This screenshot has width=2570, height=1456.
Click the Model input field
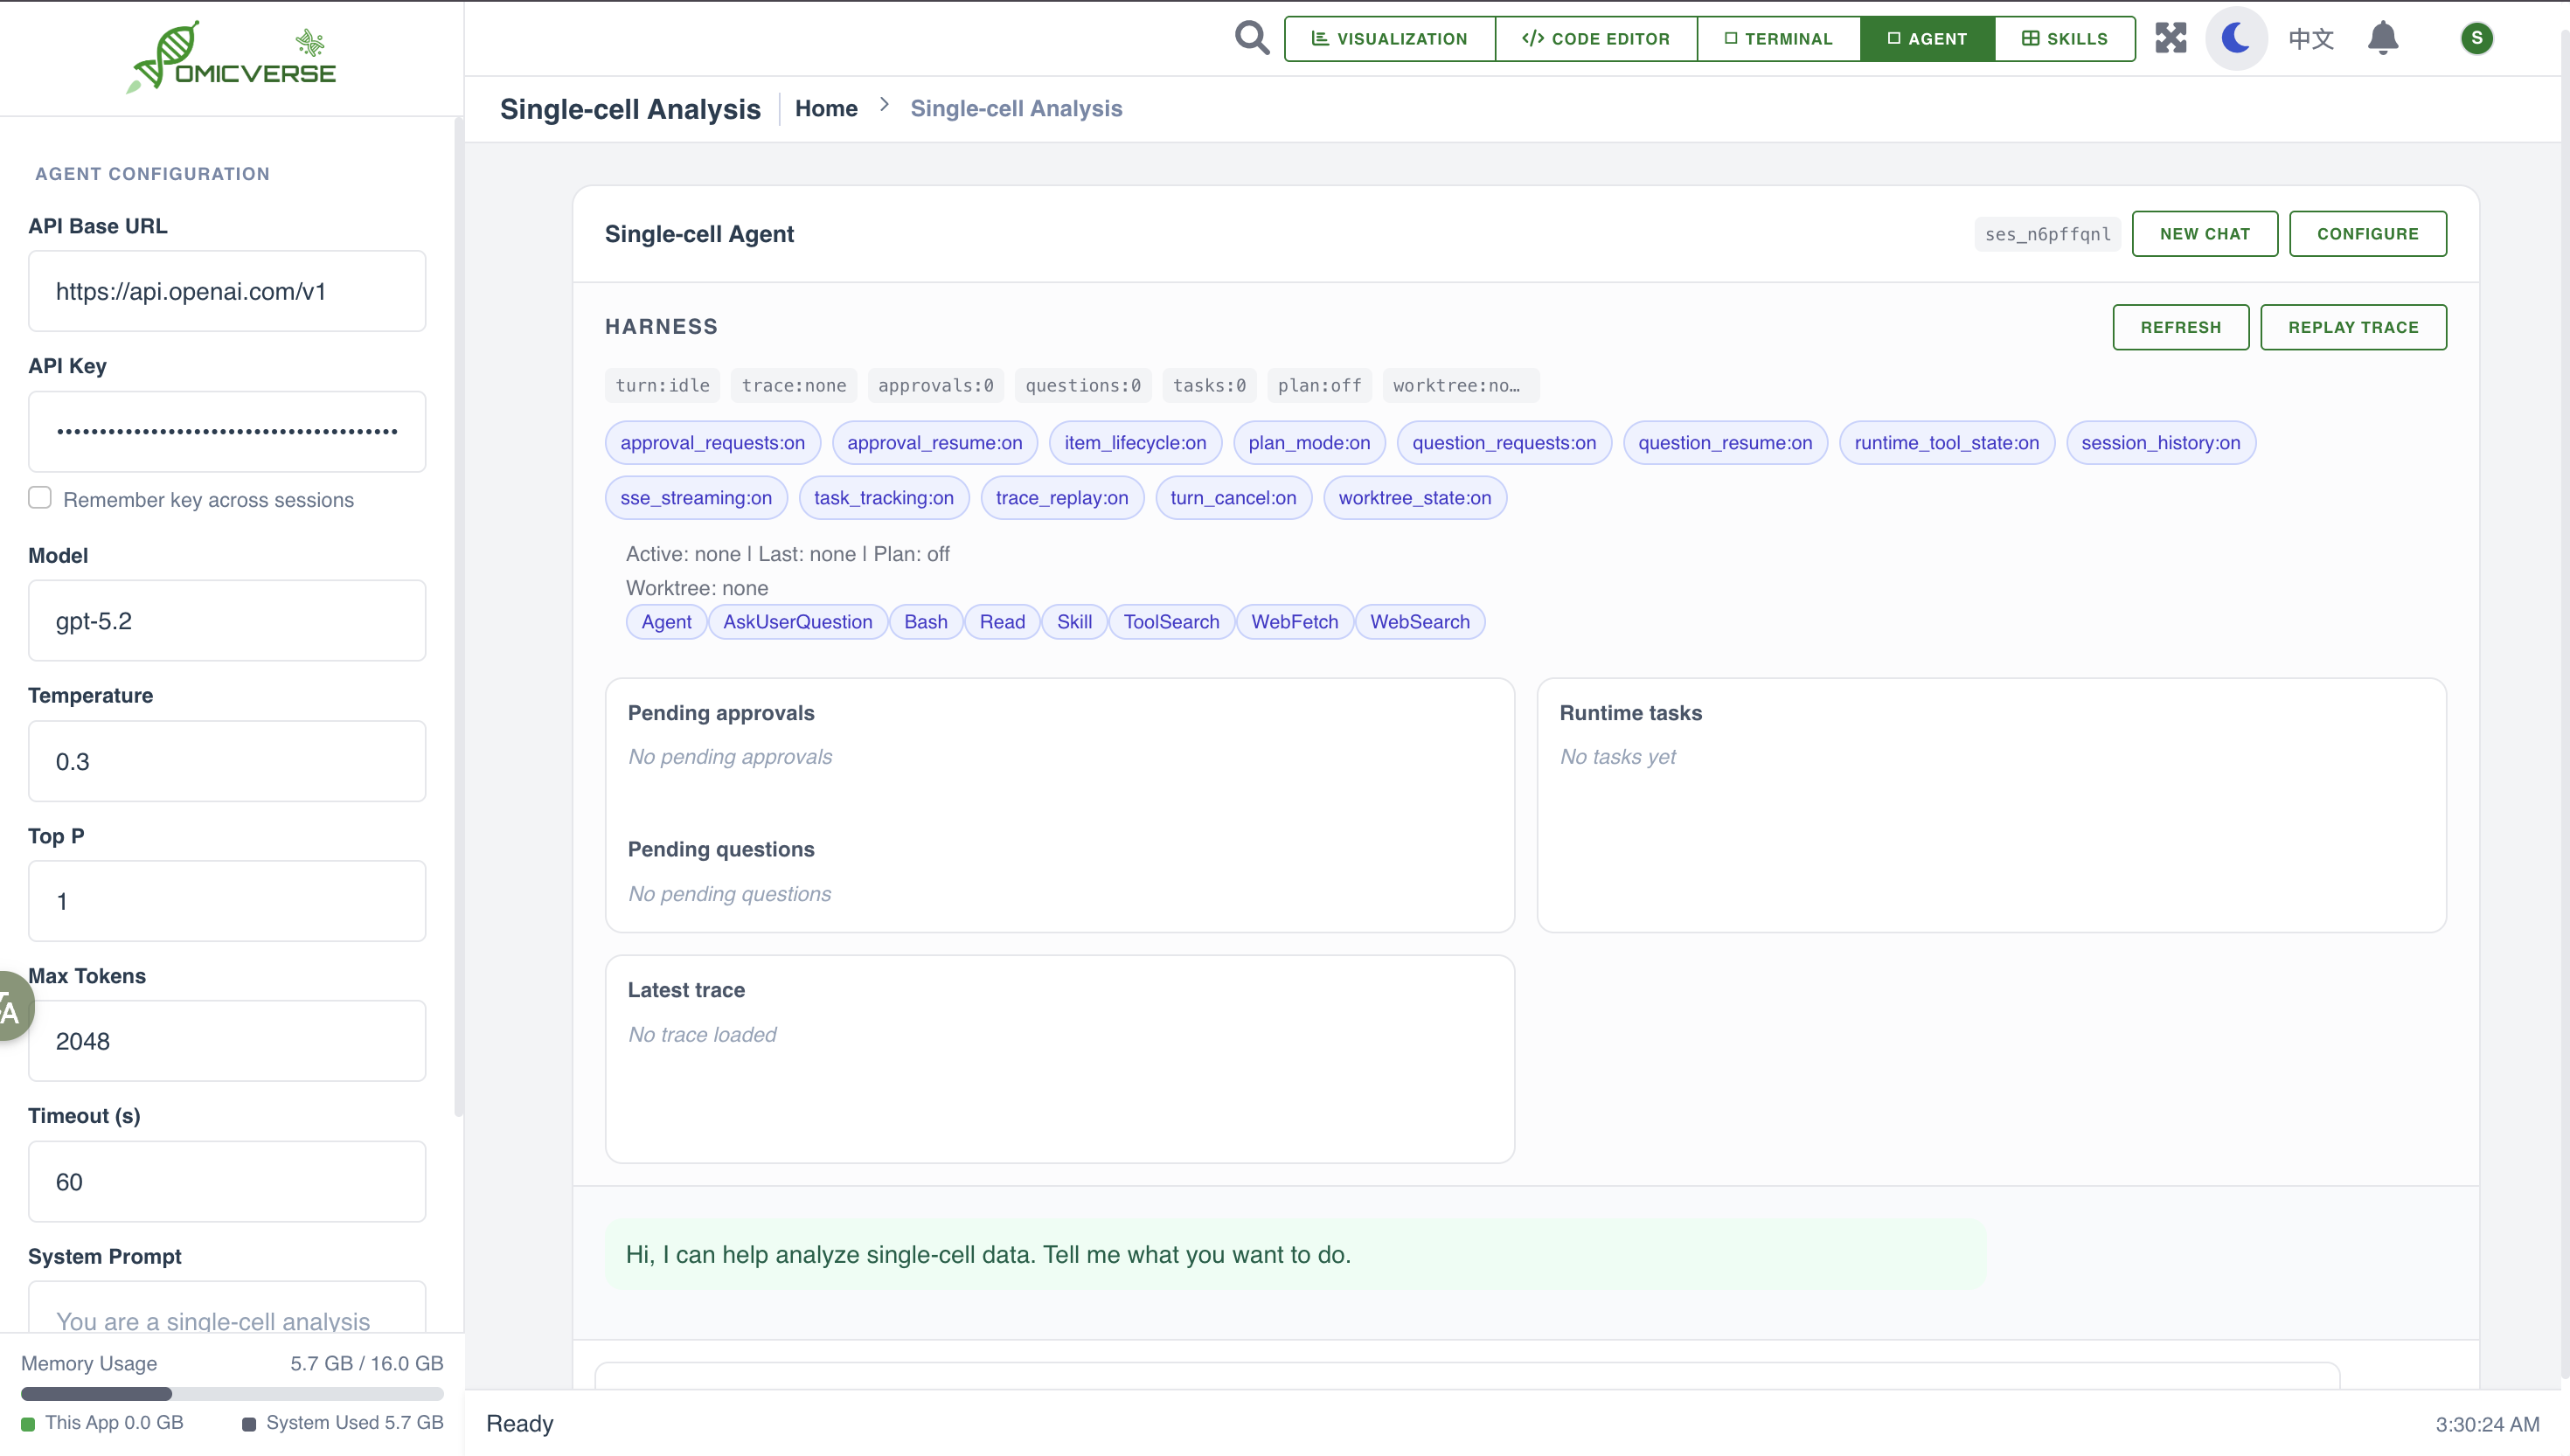(227, 621)
